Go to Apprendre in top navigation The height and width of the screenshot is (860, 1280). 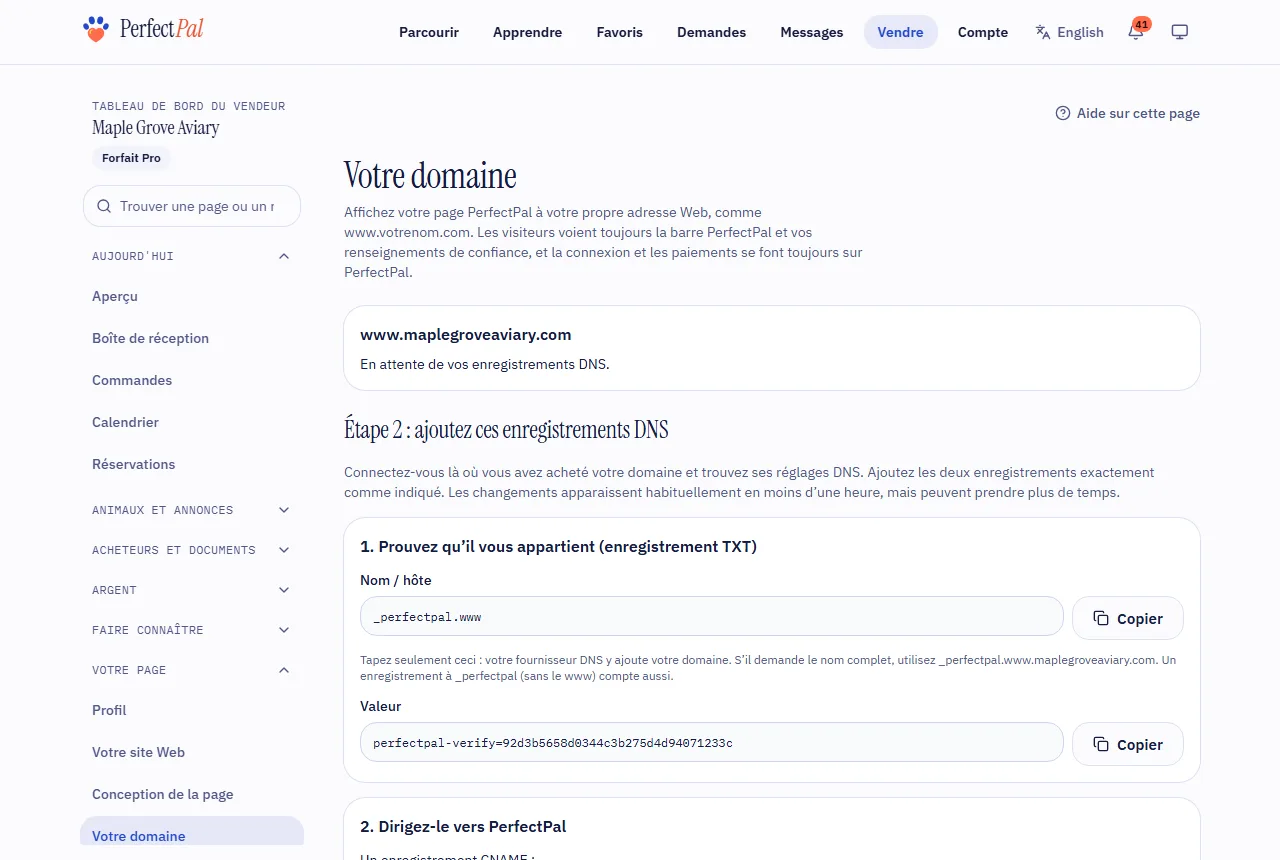click(x=527, y=32)
